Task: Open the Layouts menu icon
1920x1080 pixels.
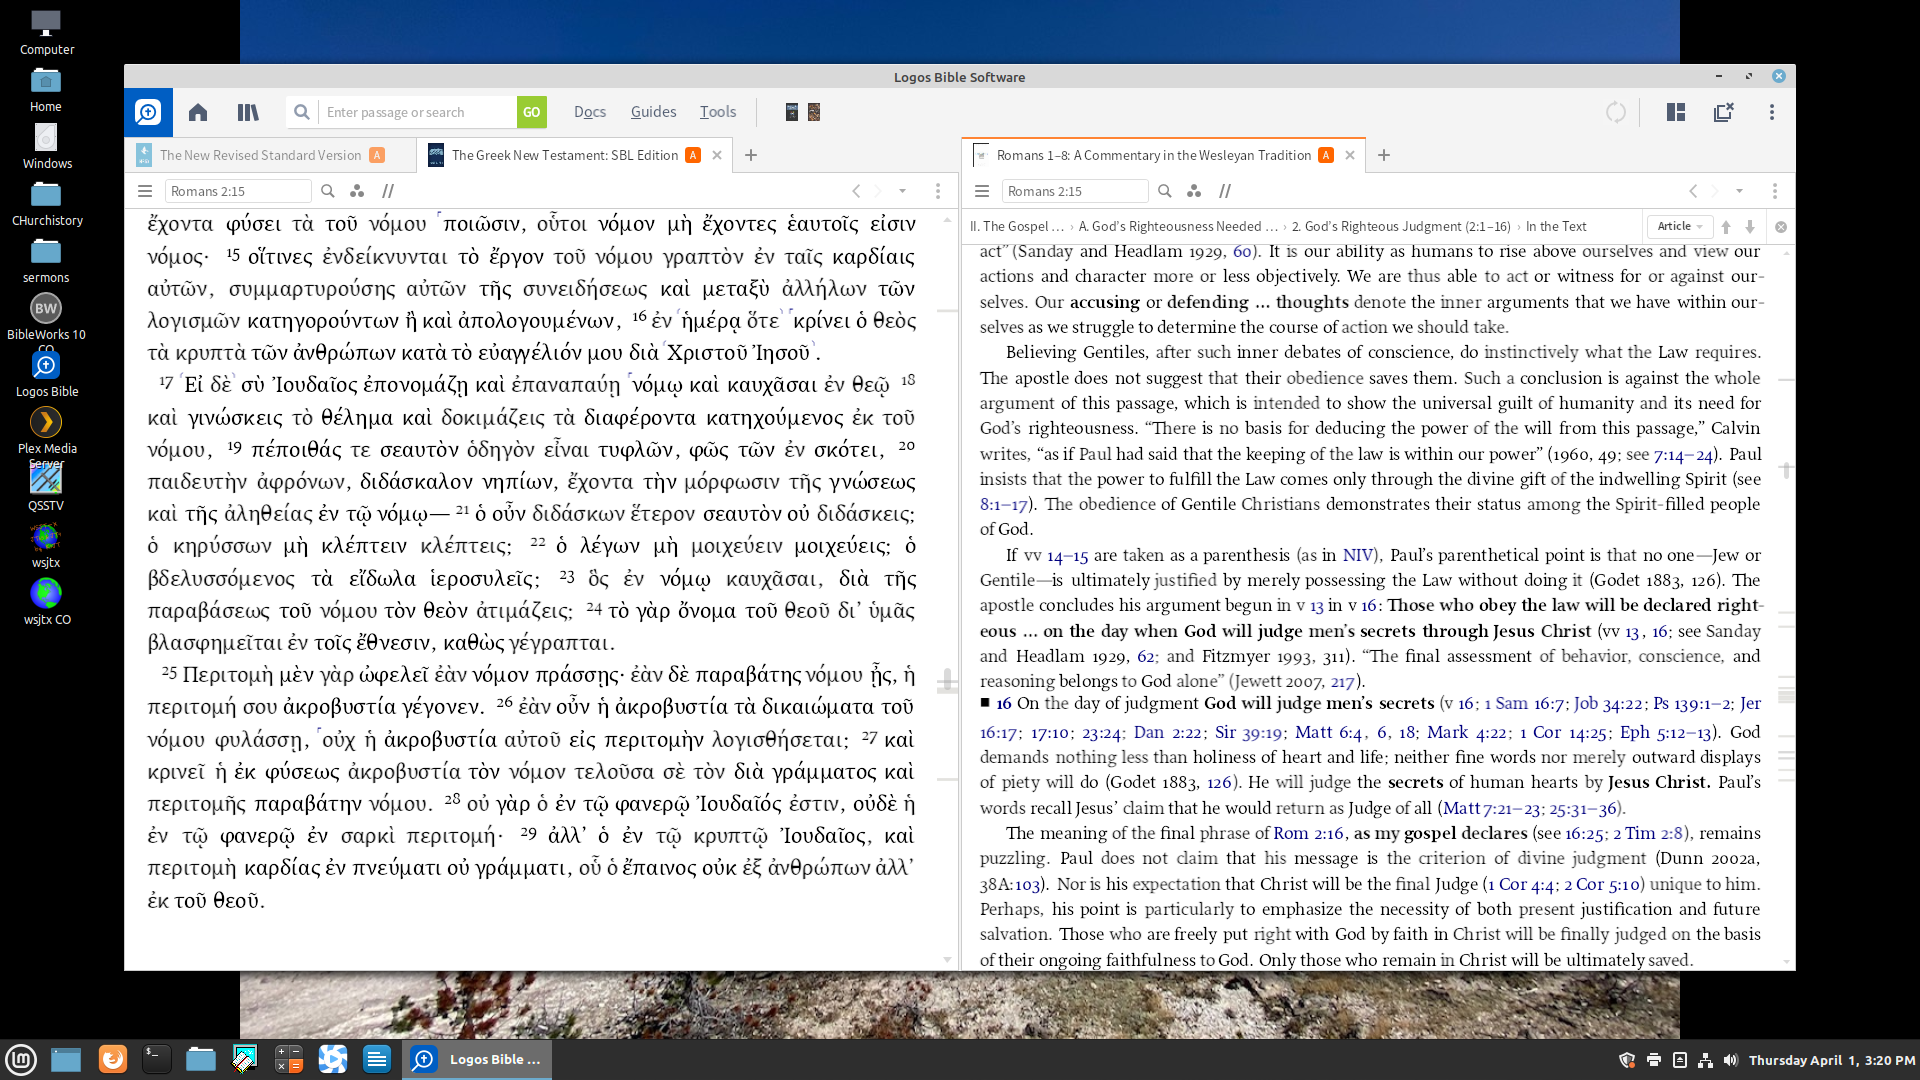Action: [1674, 112]
